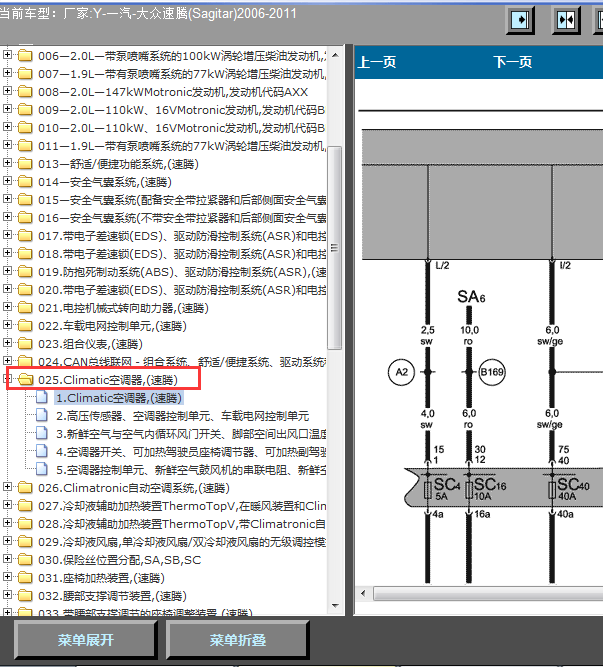Open folder icon for 006 2.0L 100kW diesel
Viewport: 603px width, 667px height.
coord(25,56)
